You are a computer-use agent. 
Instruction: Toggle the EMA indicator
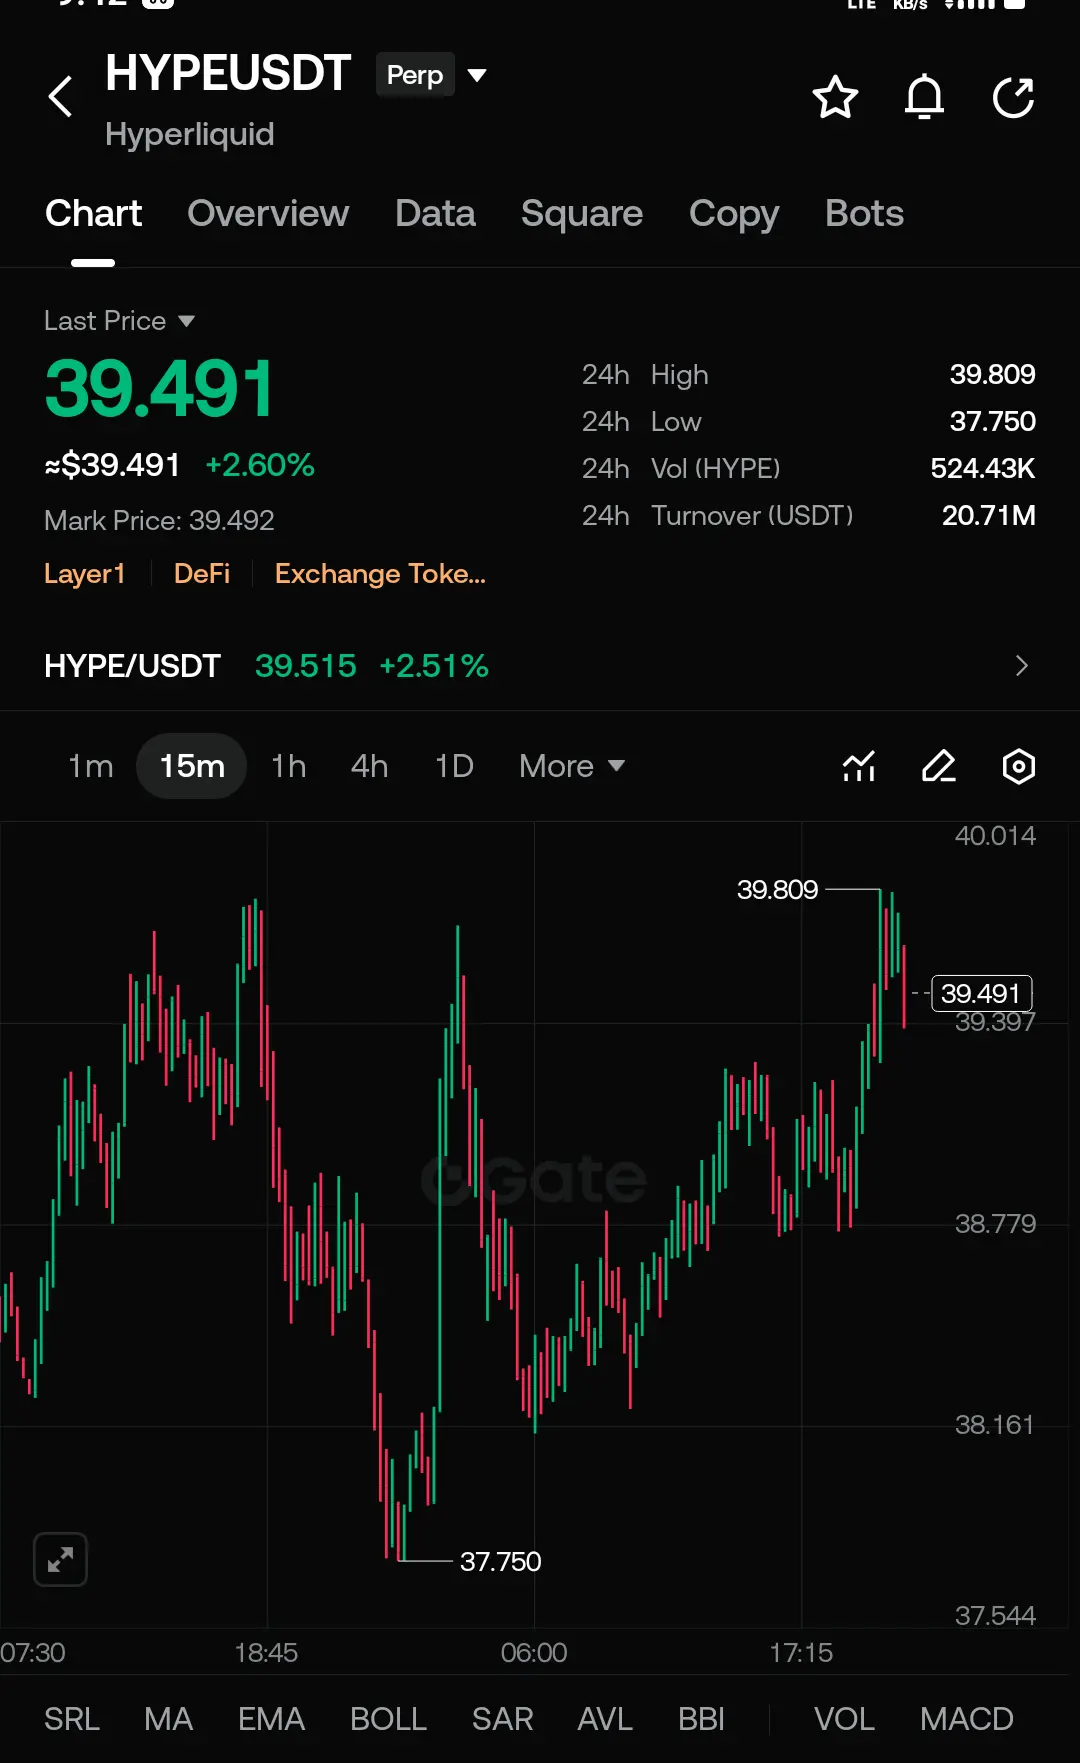pos(271,1719)
